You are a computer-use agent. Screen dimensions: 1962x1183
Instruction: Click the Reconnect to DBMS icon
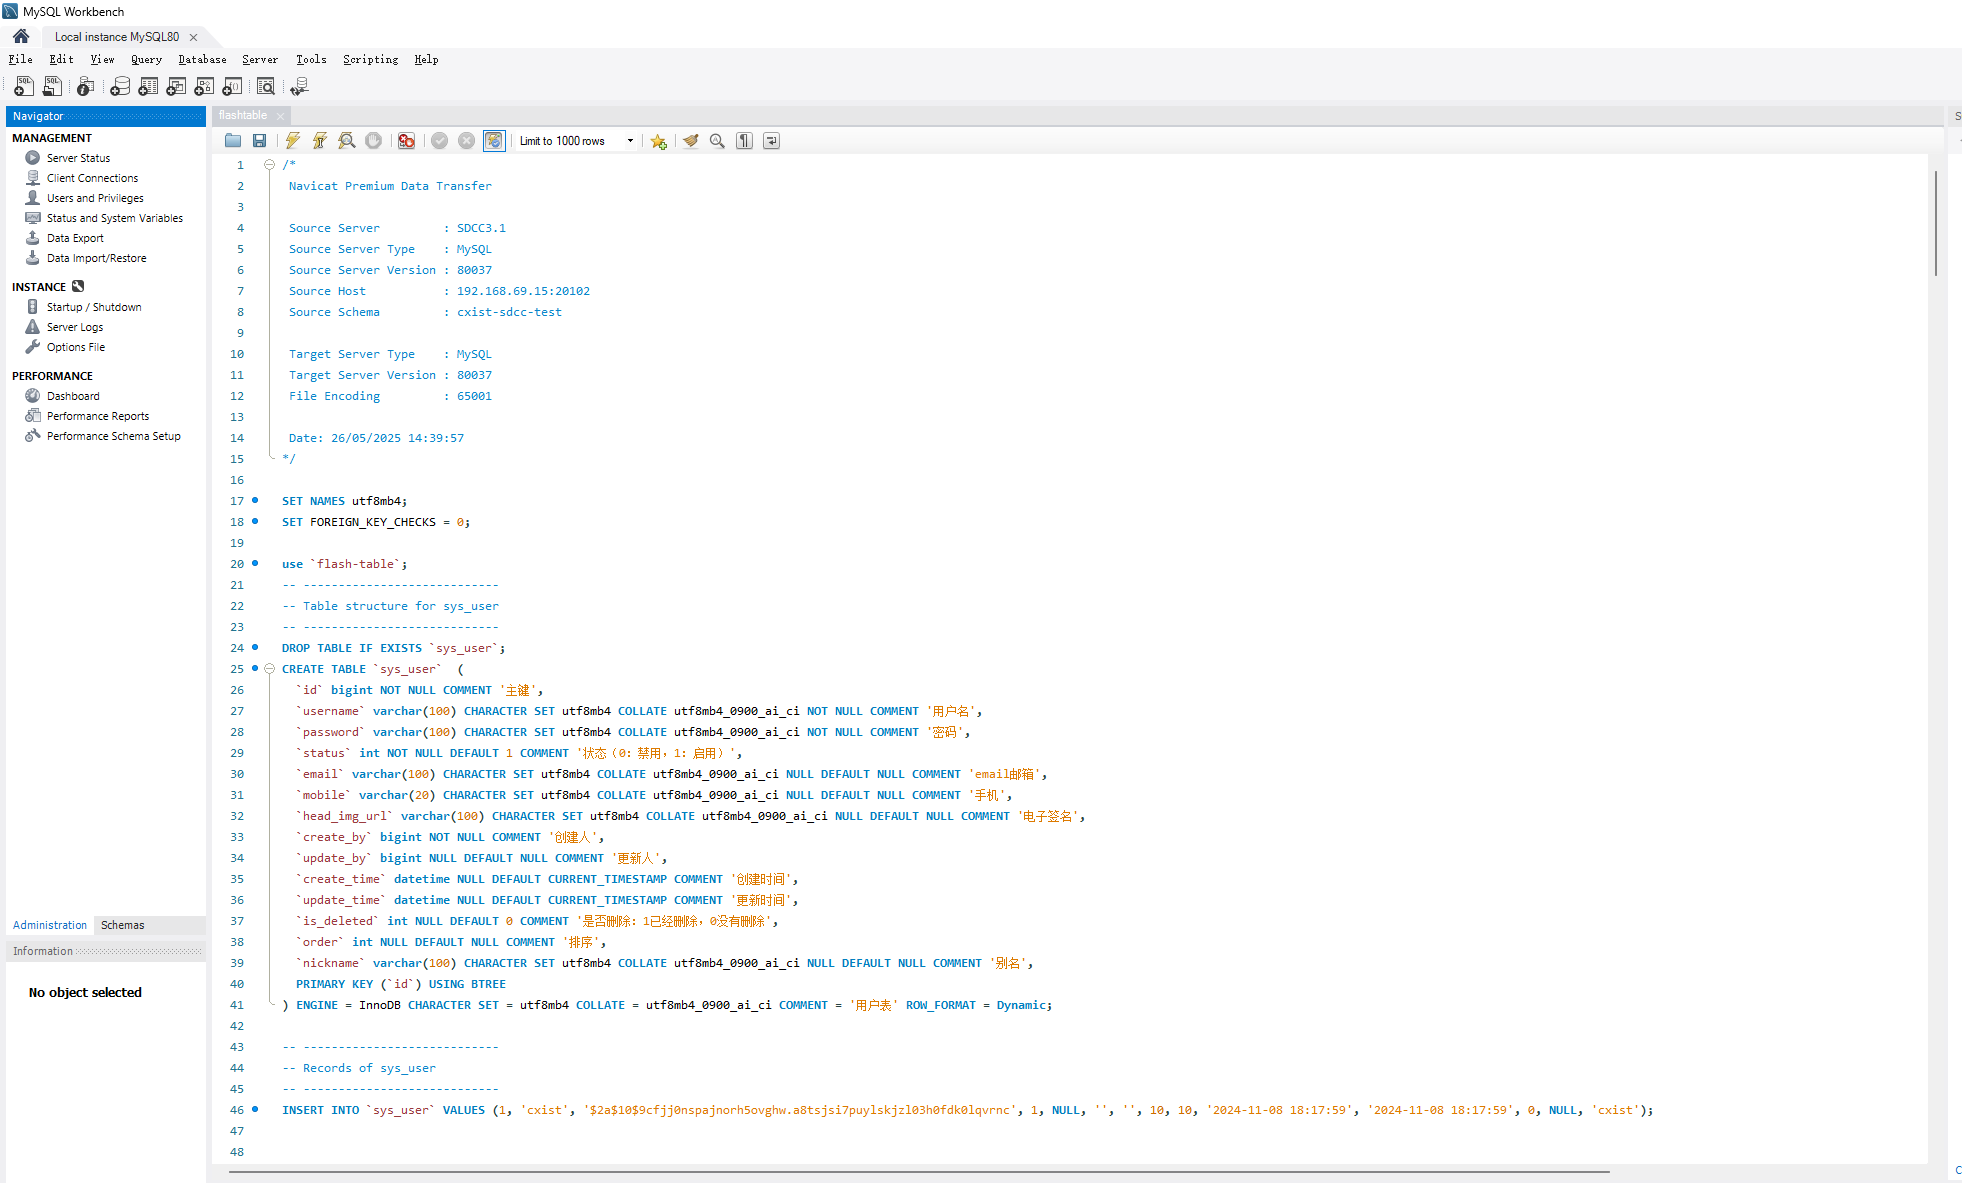(x=298, y=87)
